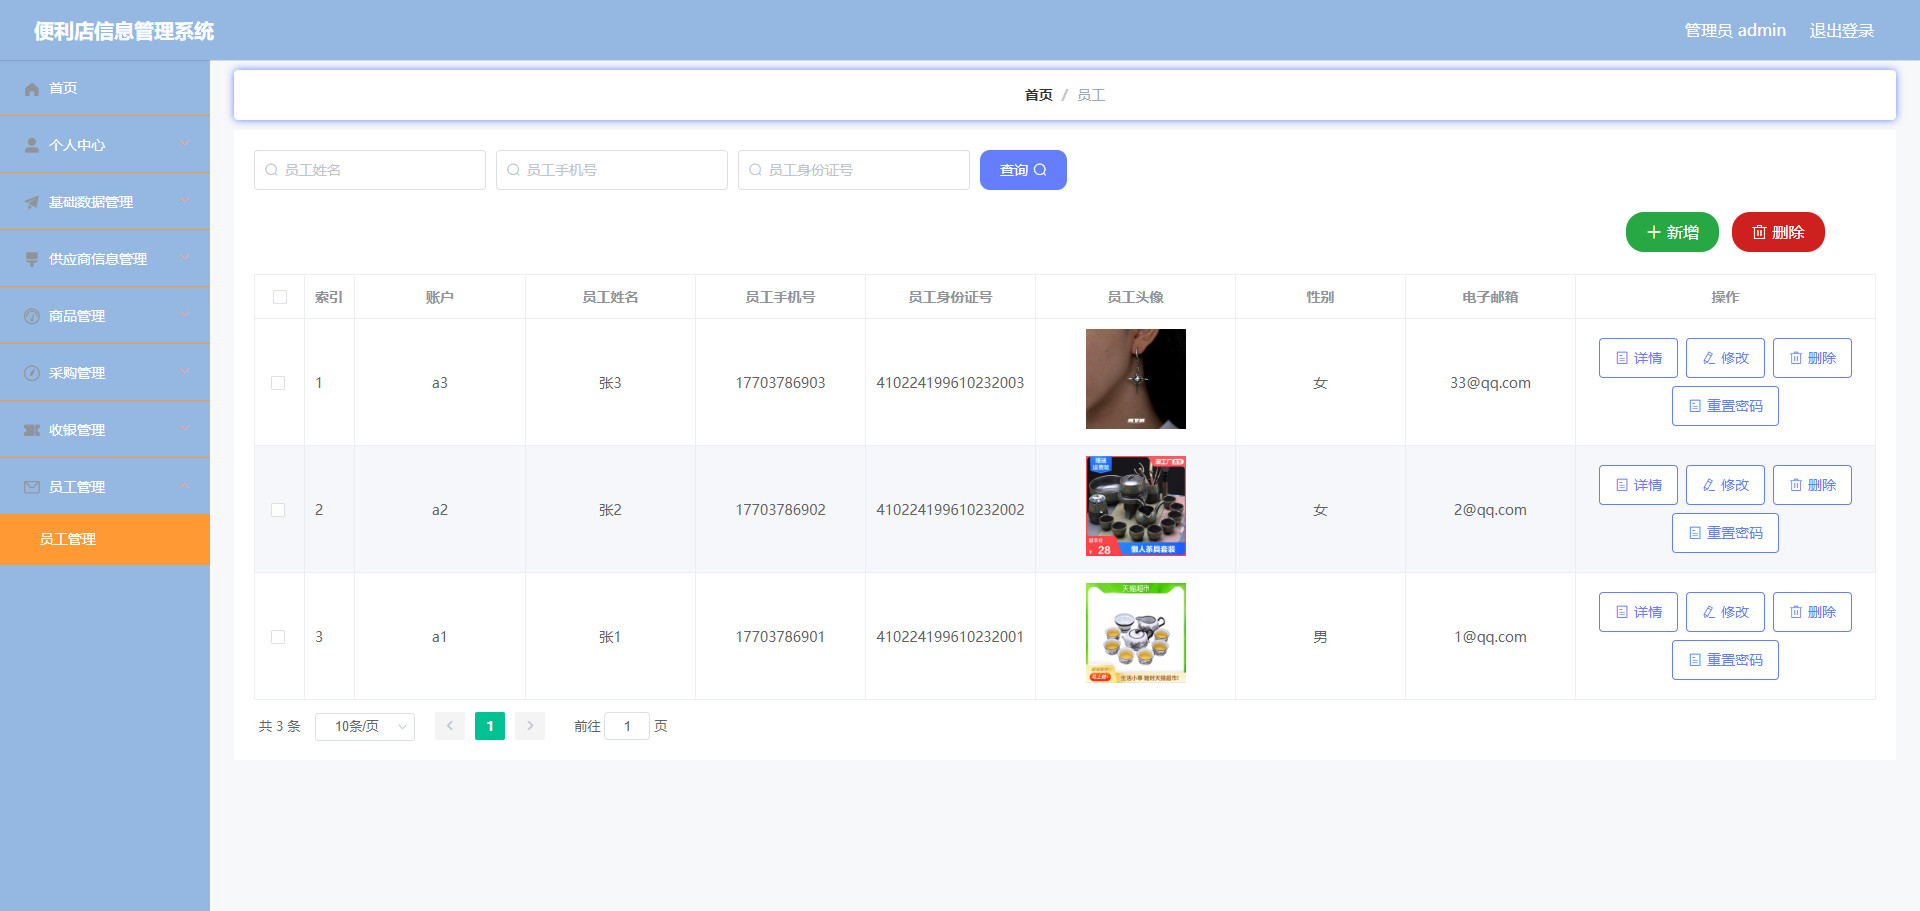Click the trash icon on 张3 删除 button
The height and width of the screenshot is (911, 1920).
point(1796,358)
